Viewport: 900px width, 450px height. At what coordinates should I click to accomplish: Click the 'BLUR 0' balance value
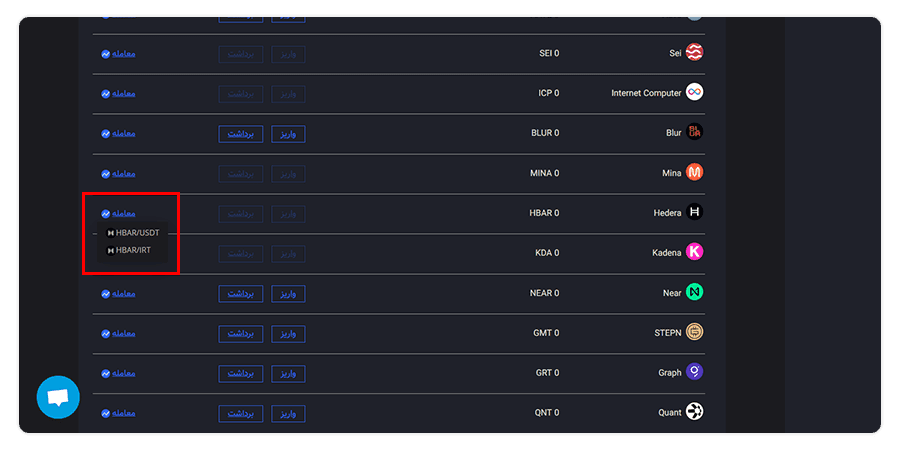point(545,133)
